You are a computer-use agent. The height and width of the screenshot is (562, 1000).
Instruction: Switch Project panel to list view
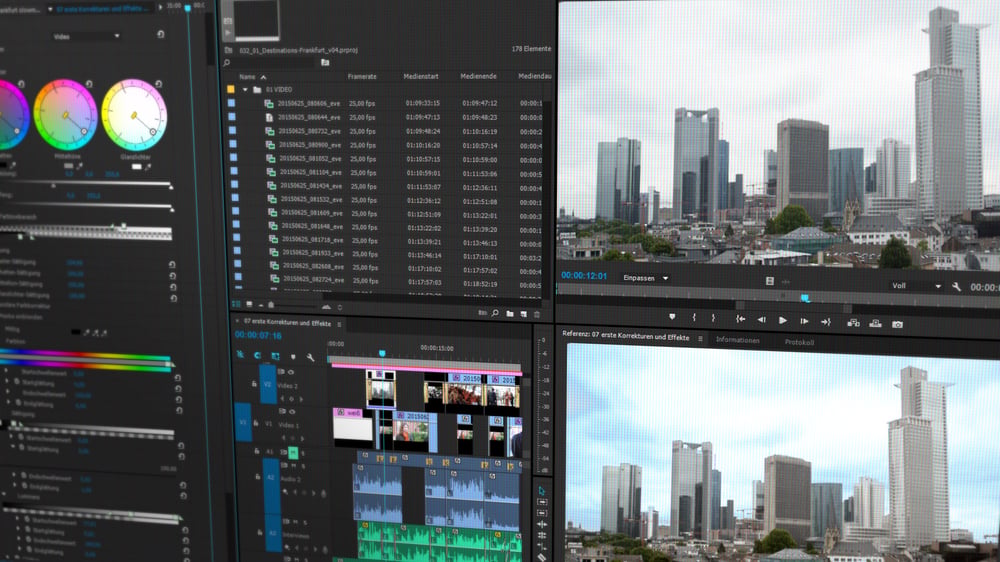pos(237,304)
